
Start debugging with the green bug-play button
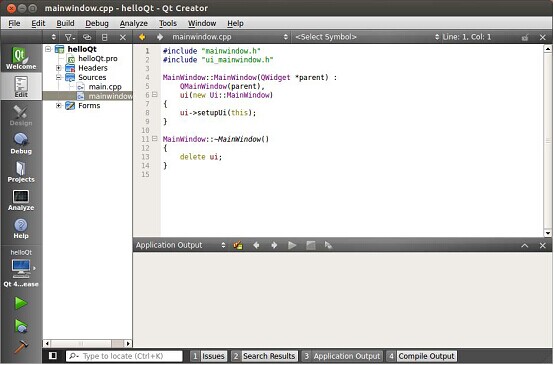coord(21,326)
